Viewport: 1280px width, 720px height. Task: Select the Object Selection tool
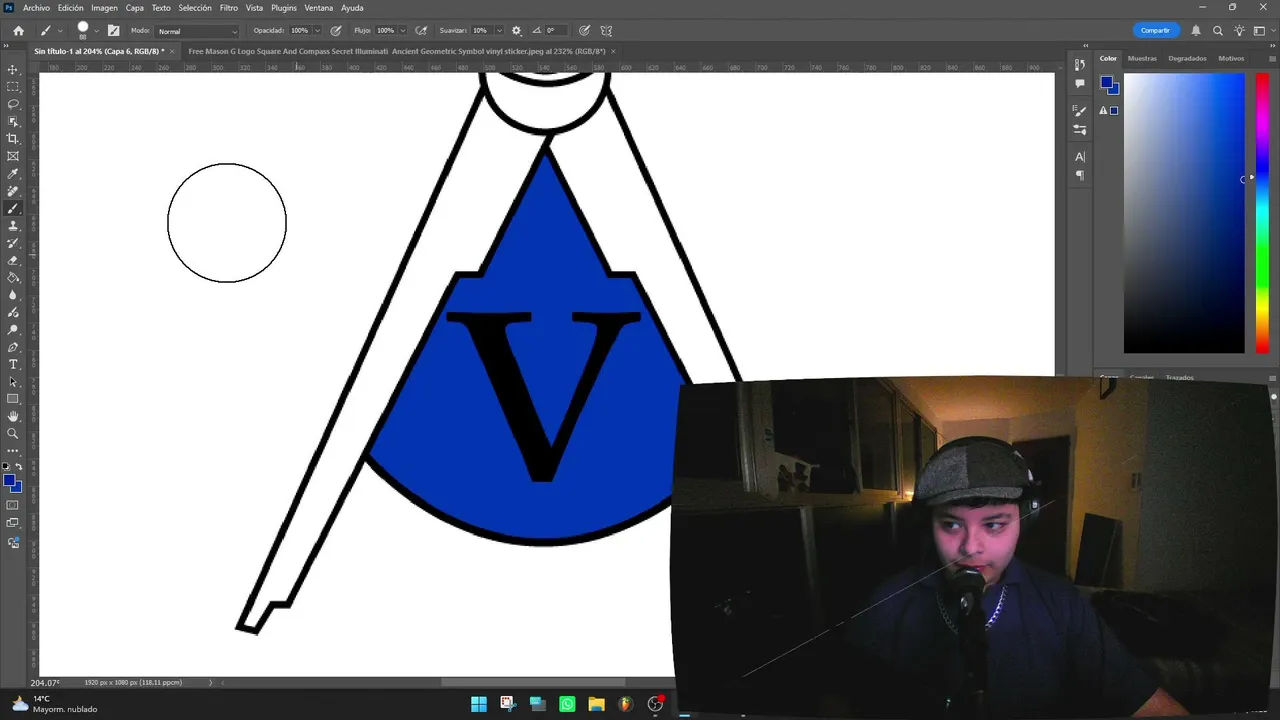pyautogui.click(x=13, y=121)
